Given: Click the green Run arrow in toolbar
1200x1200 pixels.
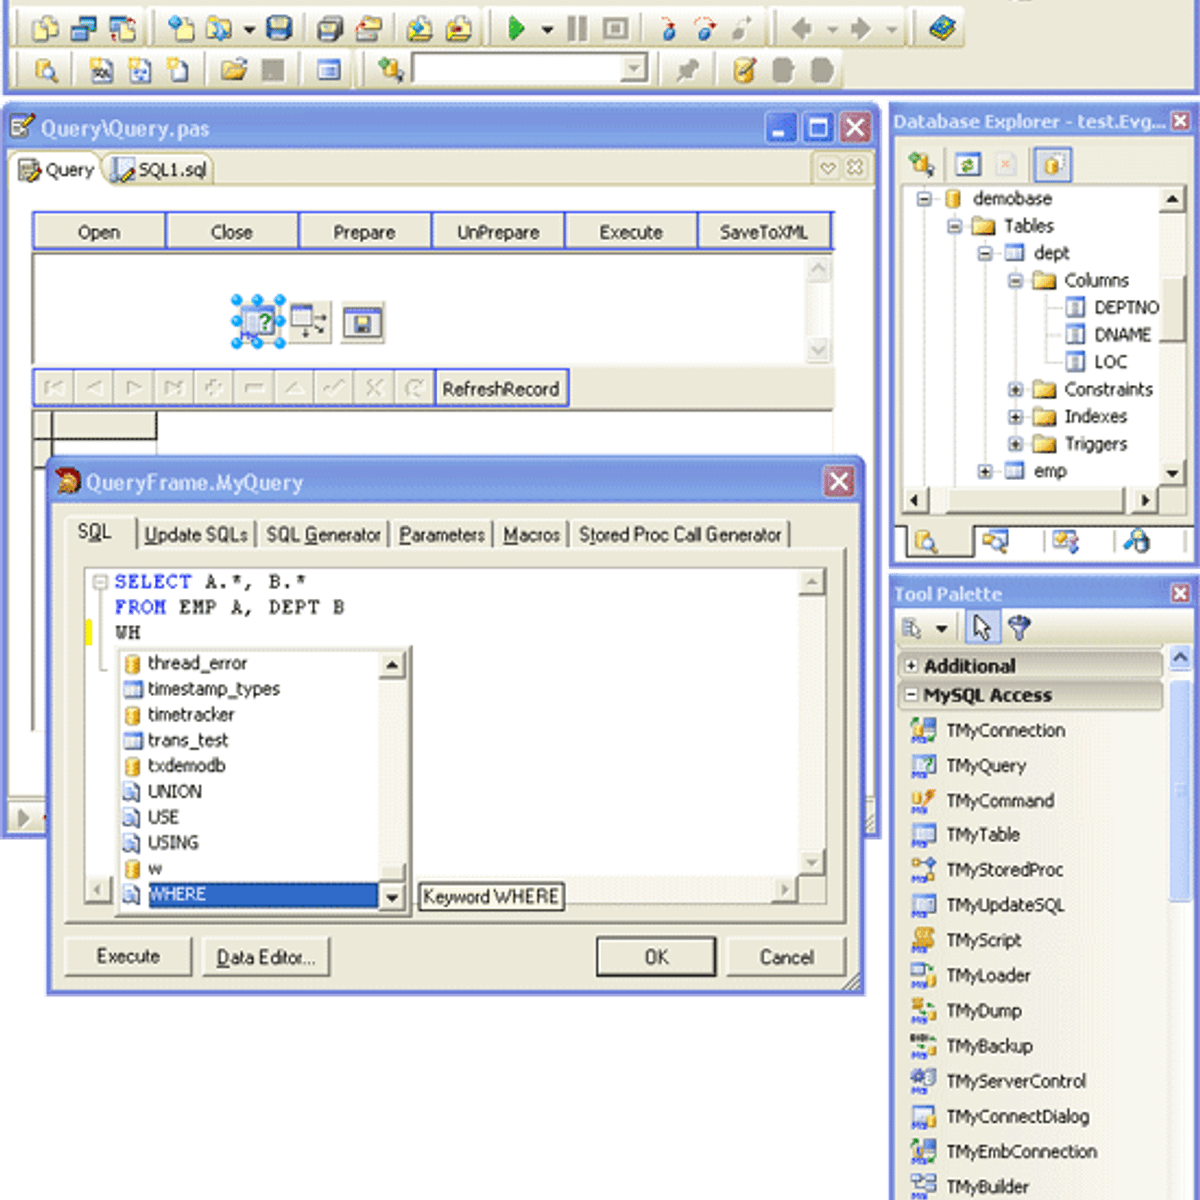Looking at the screenshot, I should [x=516, y=28].
